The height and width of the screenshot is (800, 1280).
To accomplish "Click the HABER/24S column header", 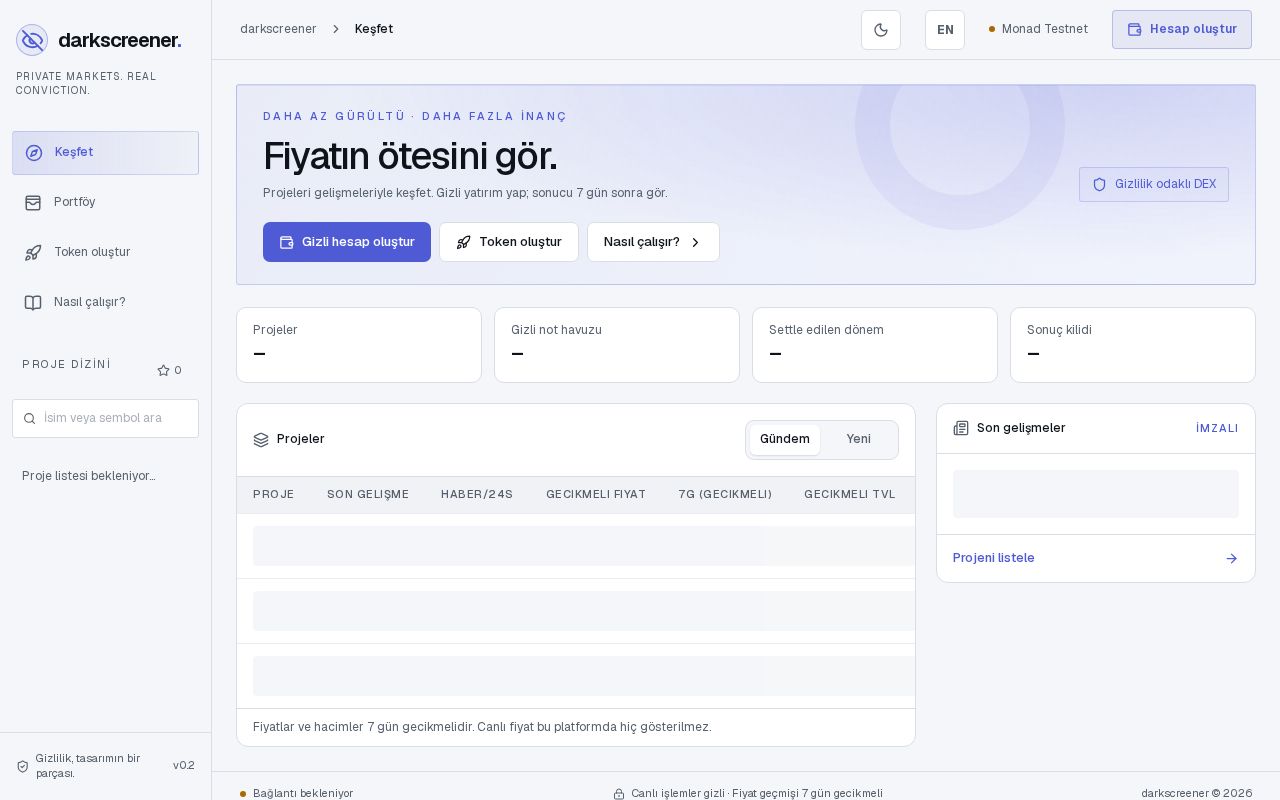I will tap(477, 495).
